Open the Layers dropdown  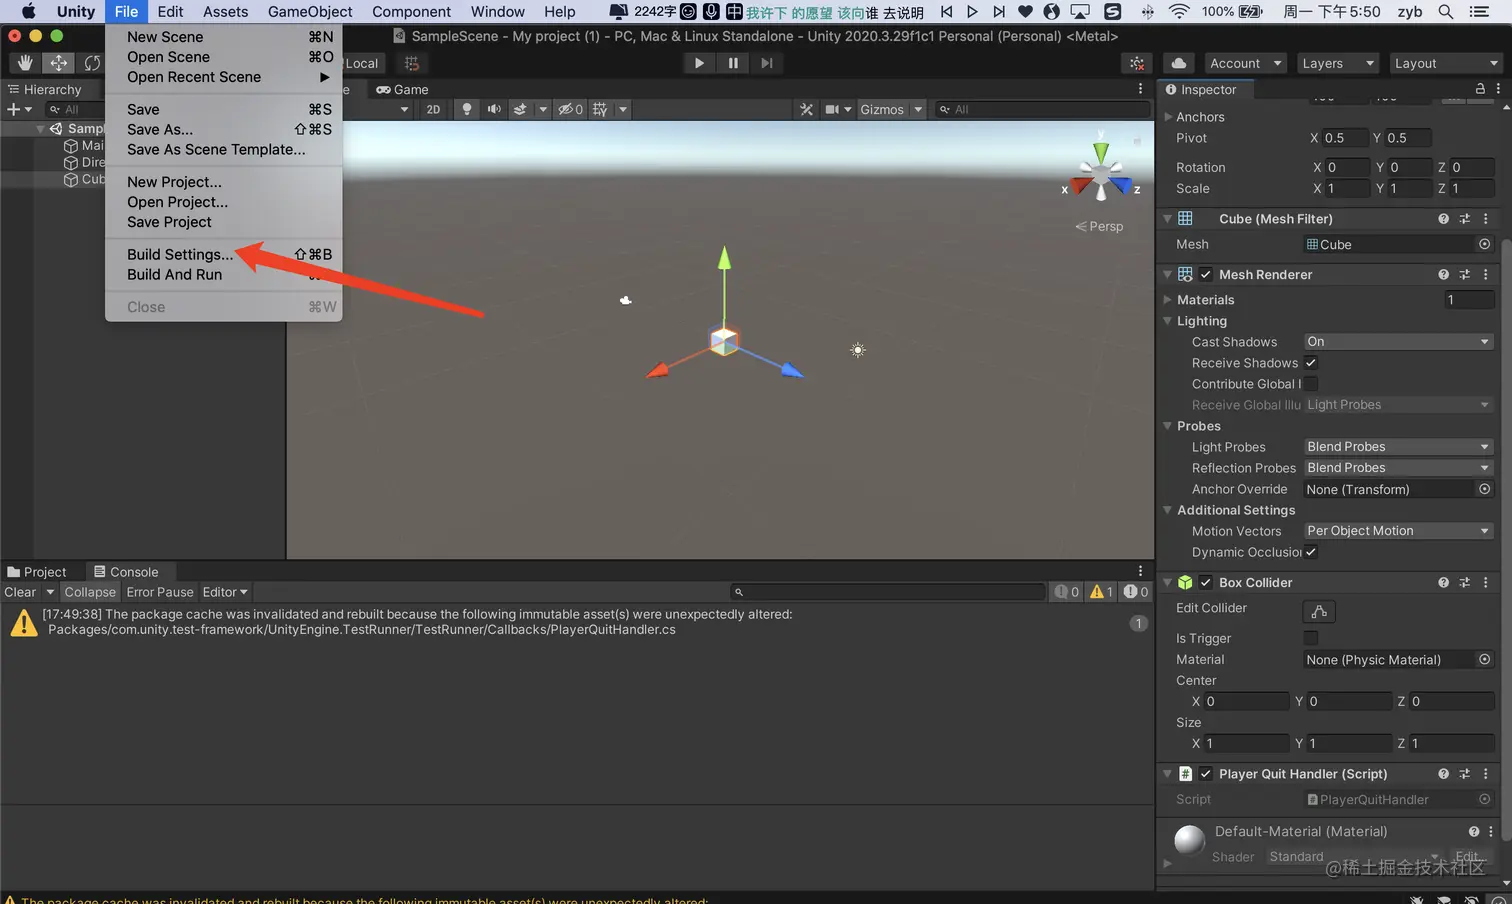click(1338, 63)
